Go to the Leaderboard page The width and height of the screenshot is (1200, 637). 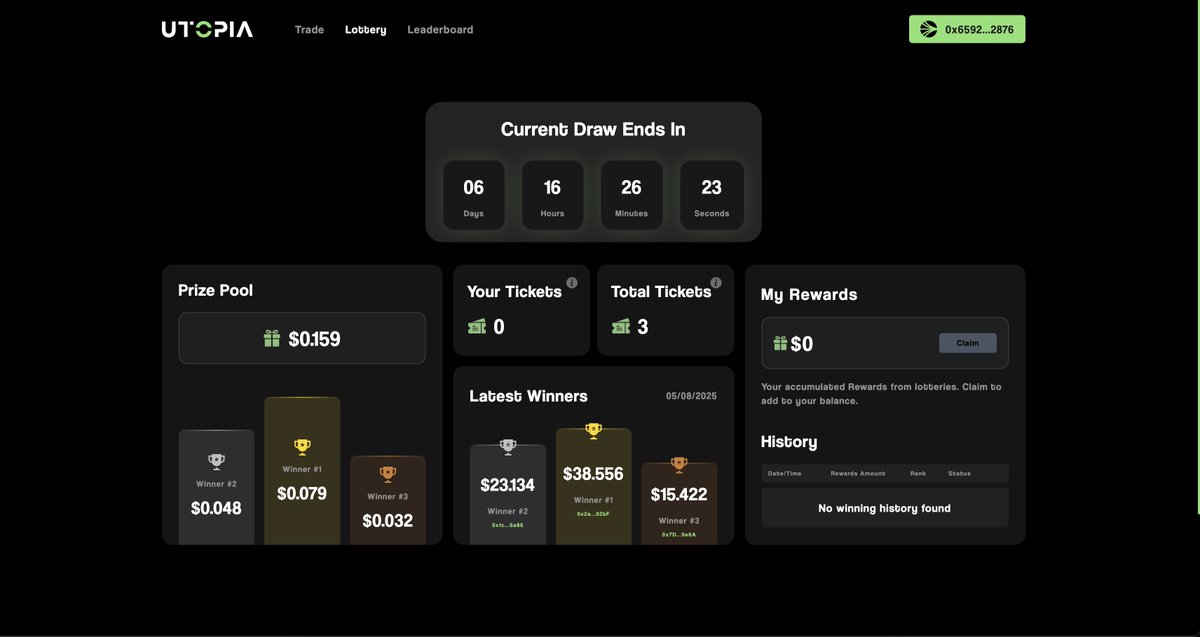pos(440,30)
